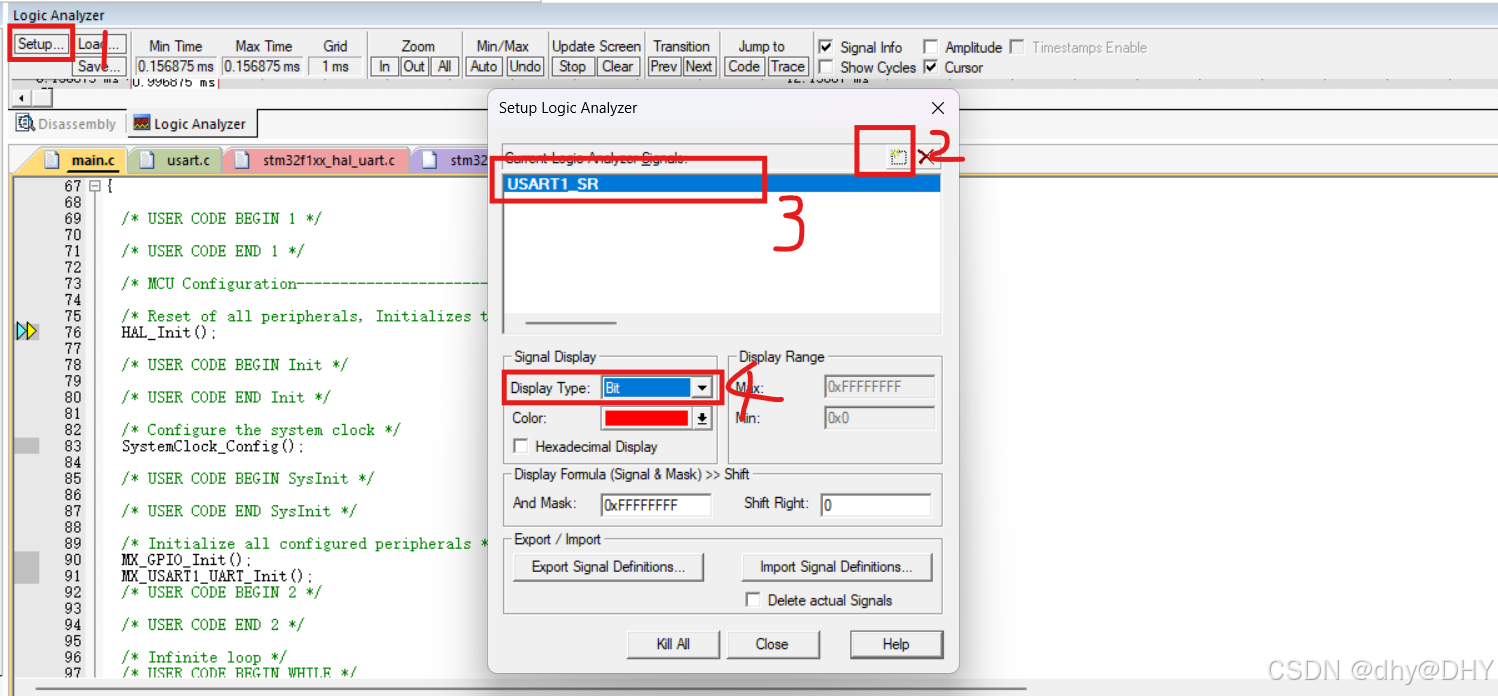The height and width of the screenshot is (696, 1498).
Task: Click Import Signal Definitions...
Action: coord(836,567)
